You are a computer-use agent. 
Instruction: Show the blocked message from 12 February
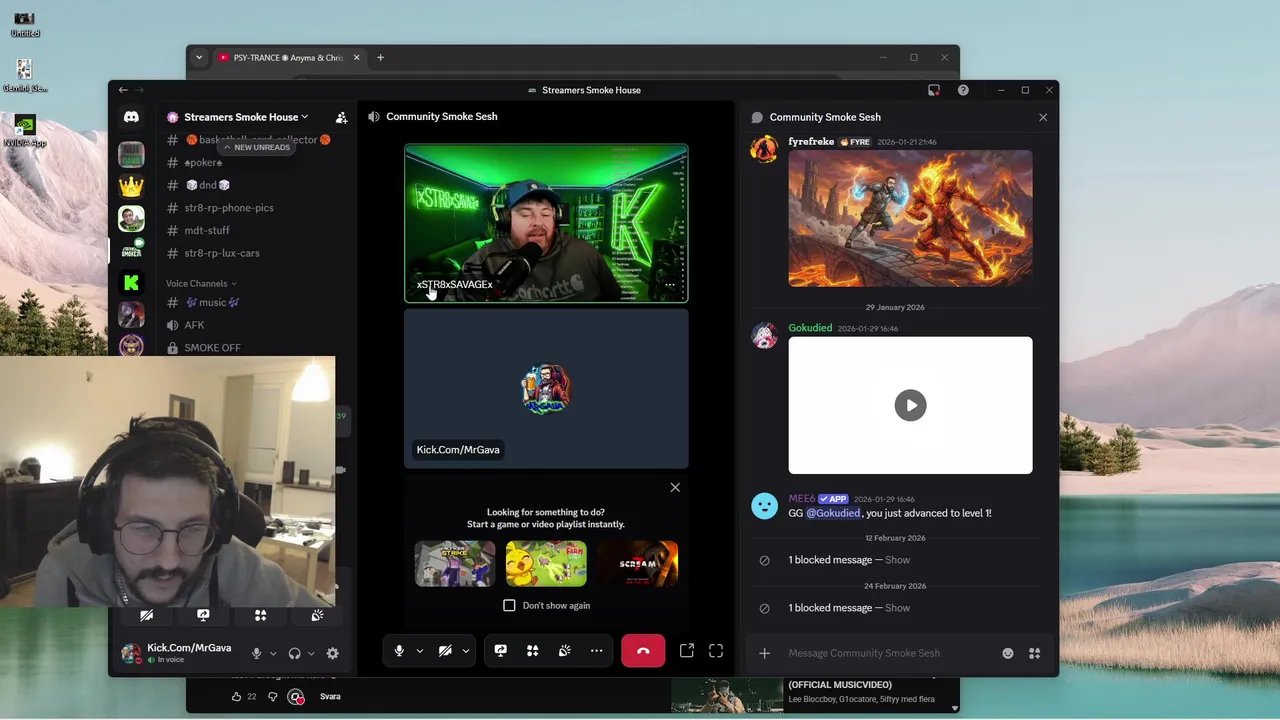(x=897, y=560)
